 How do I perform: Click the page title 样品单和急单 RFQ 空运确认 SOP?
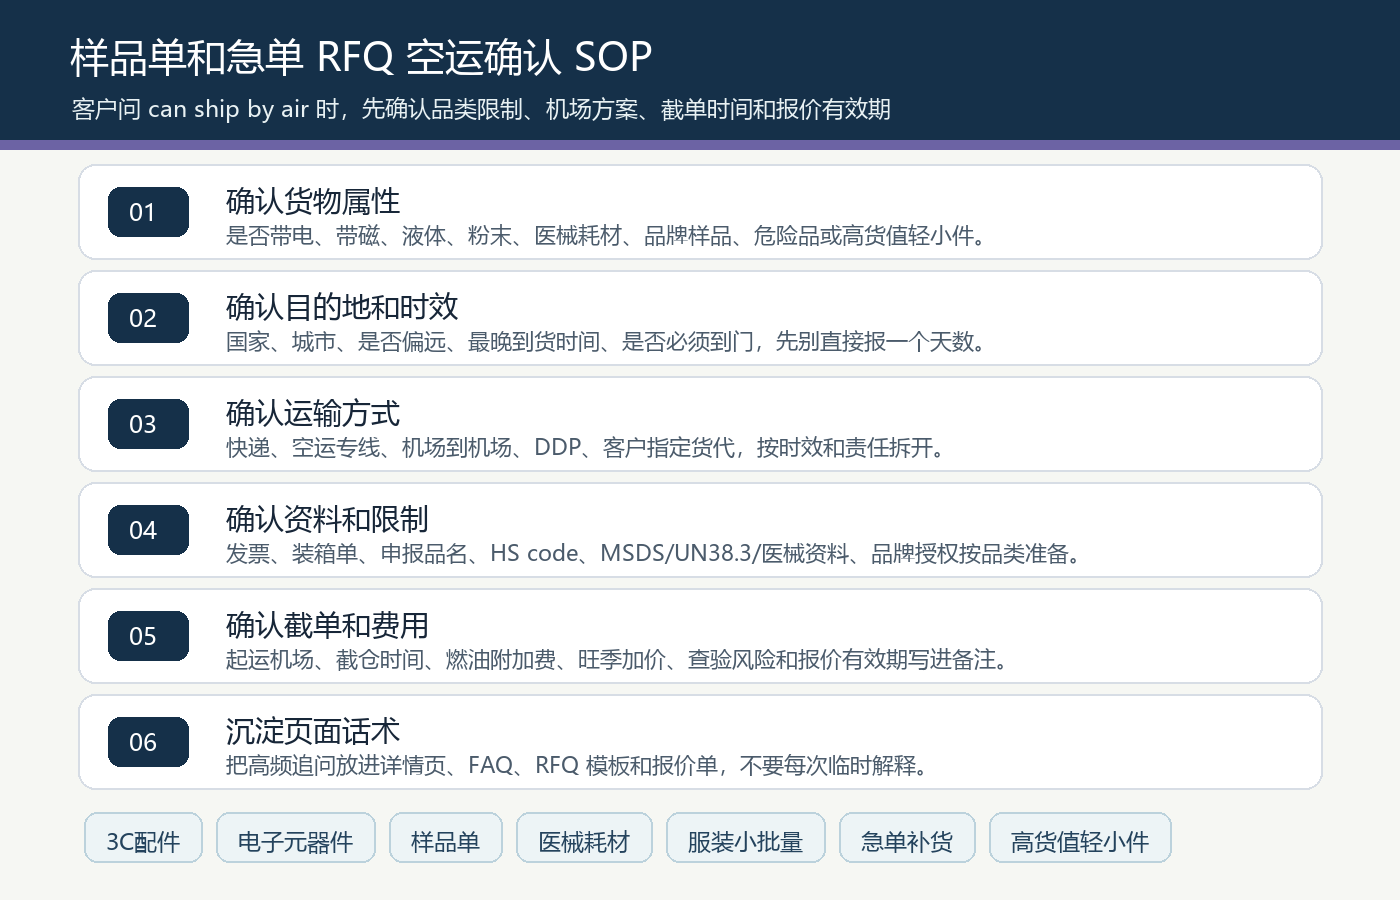[361, 57]
